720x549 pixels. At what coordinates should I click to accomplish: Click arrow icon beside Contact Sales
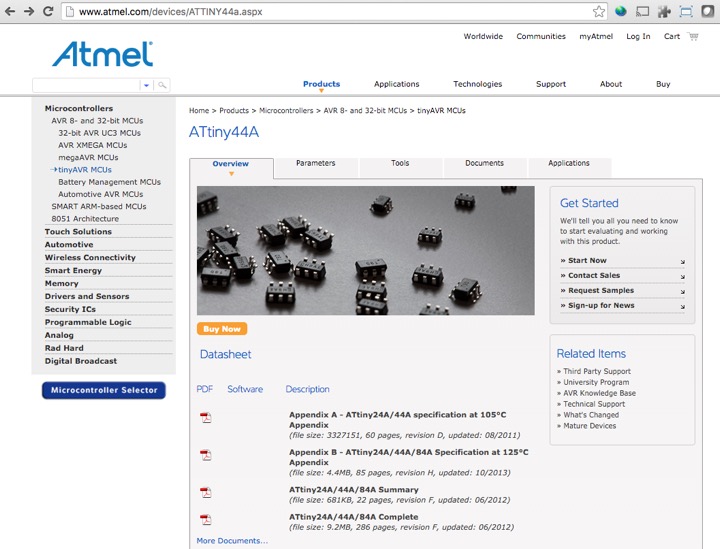pyautogui.click(x=683, y=277)
